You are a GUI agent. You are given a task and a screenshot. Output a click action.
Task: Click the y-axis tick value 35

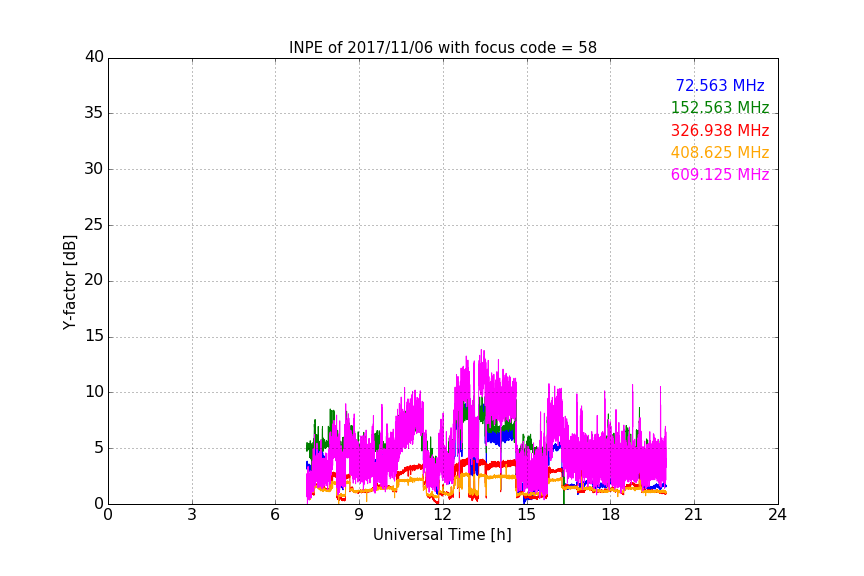point(94,113)
